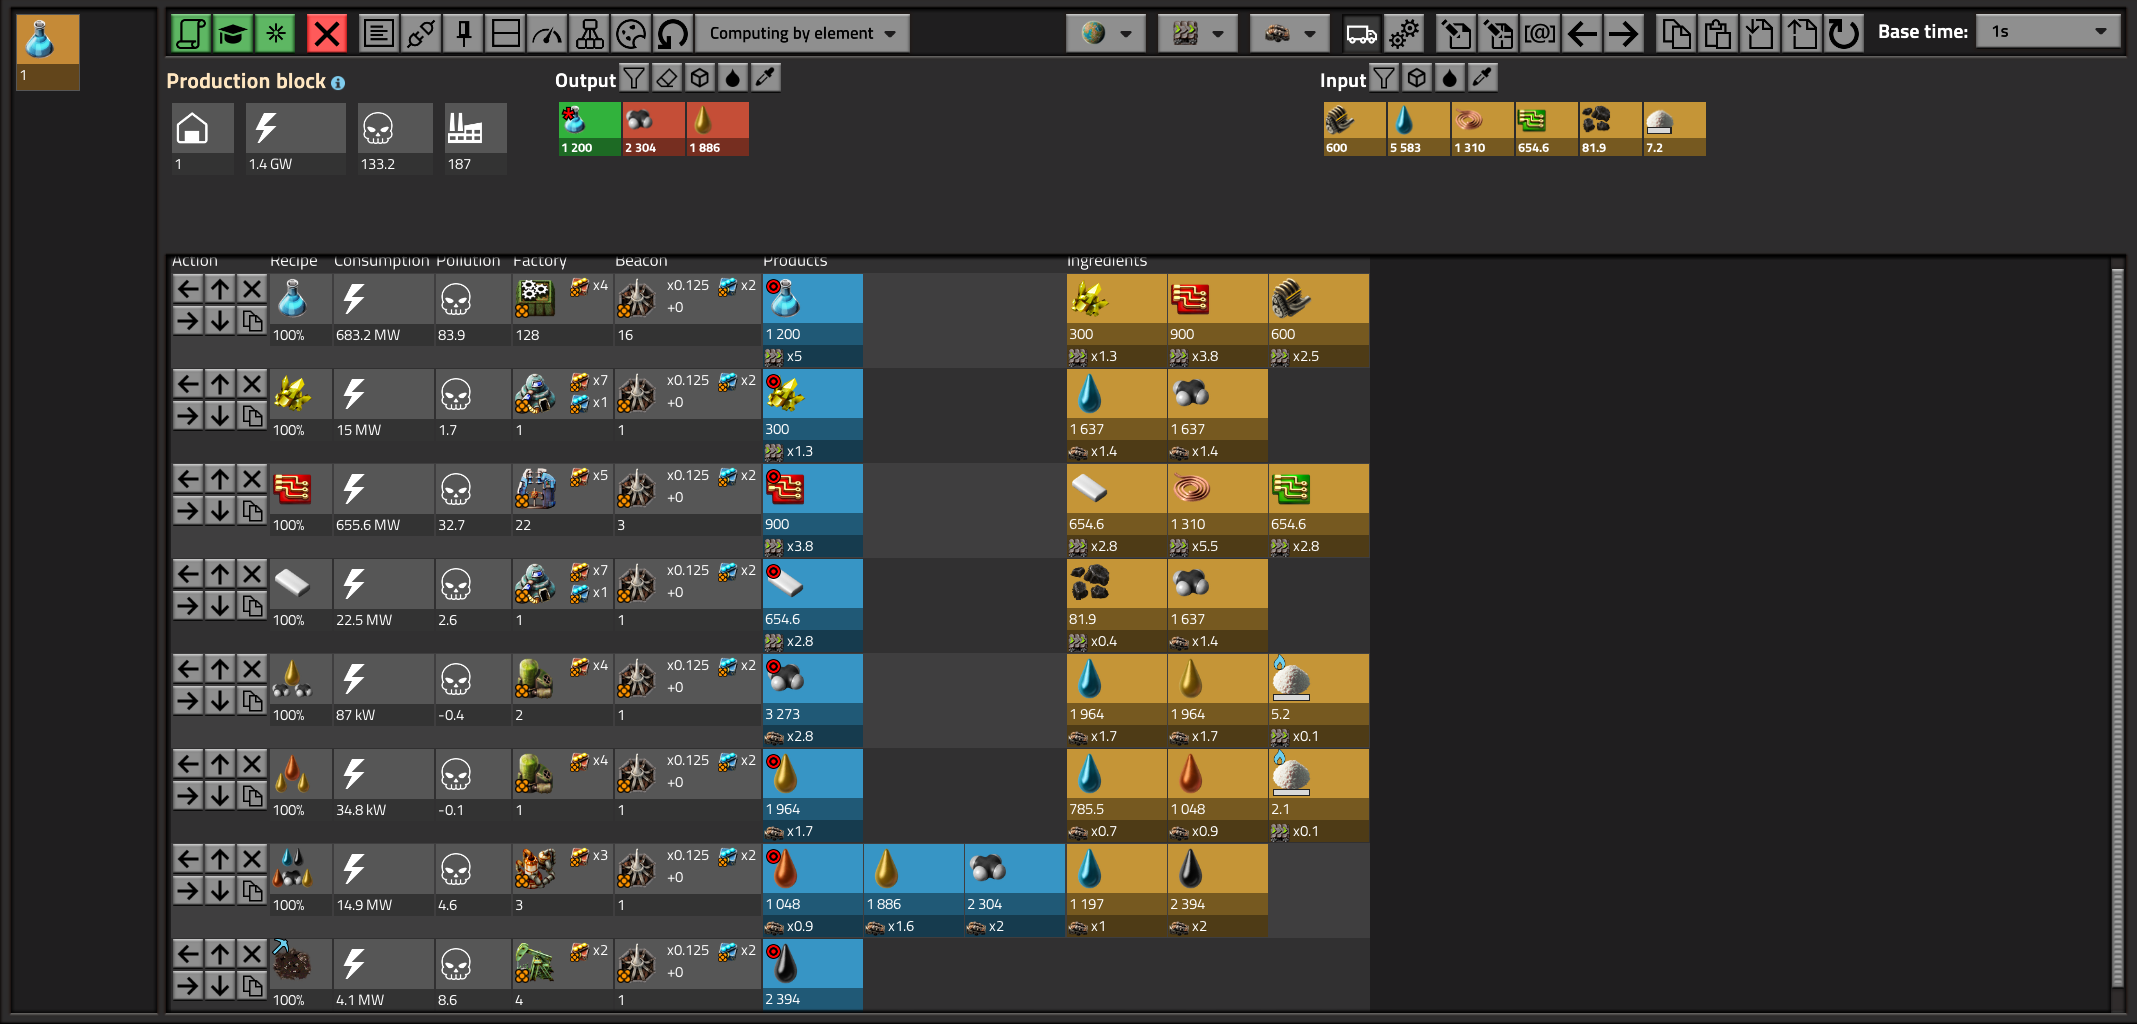
Task: Expand the Base time 1s dropdown
Action: click(x=2049, y=31)
